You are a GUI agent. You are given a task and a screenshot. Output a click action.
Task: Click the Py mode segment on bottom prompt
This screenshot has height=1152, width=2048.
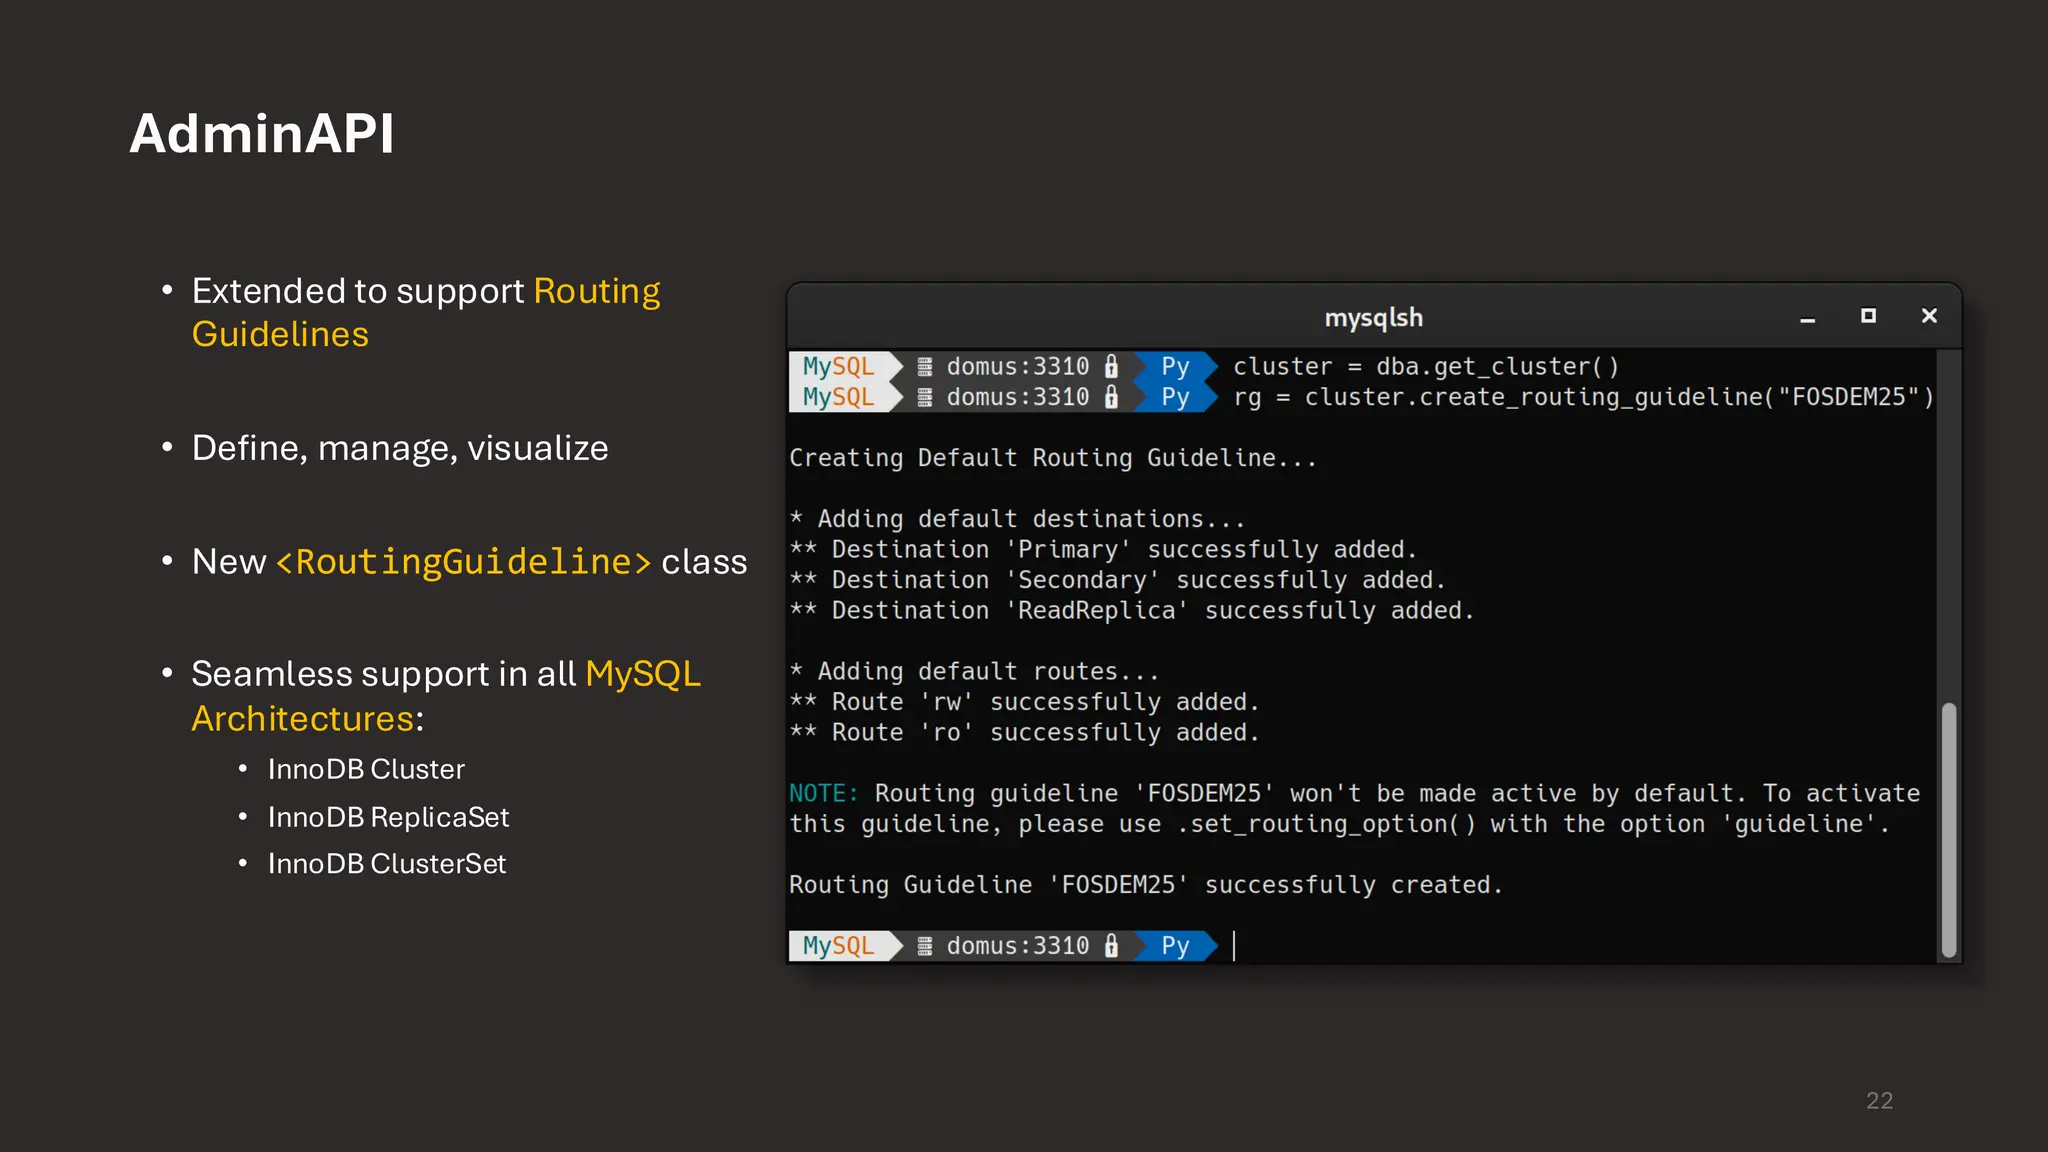coord(1175,945)
